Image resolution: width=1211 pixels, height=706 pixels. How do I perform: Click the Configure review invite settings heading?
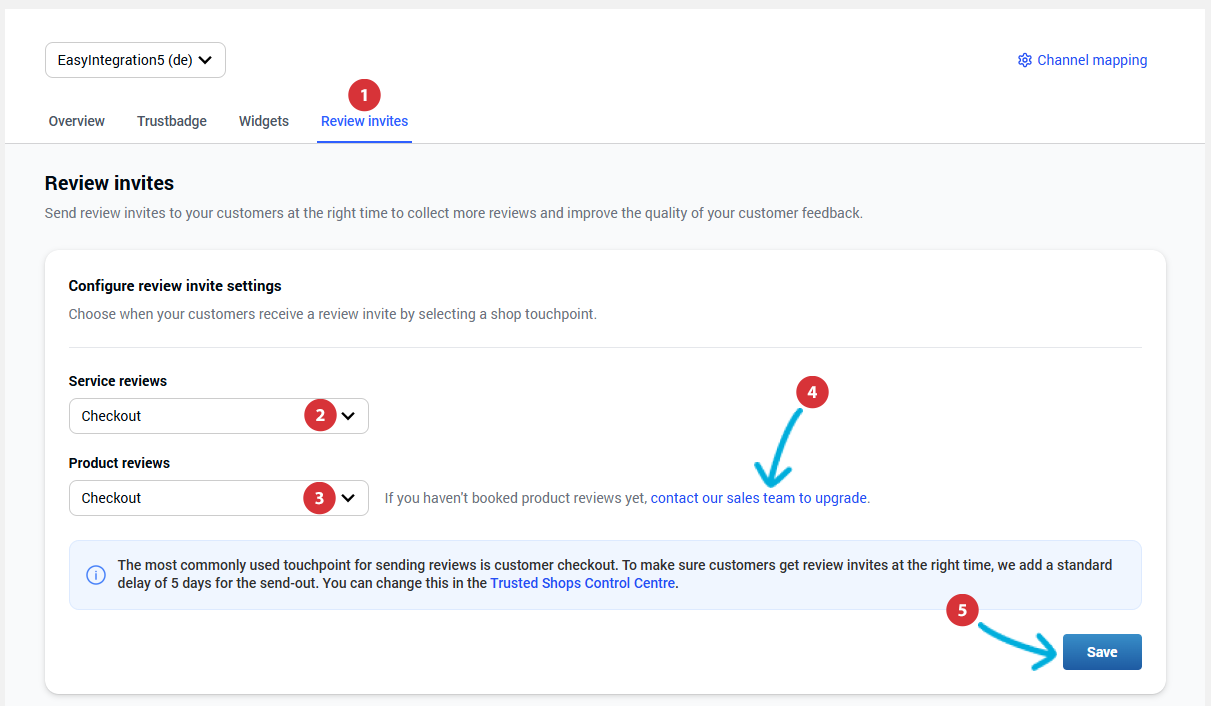175,285
